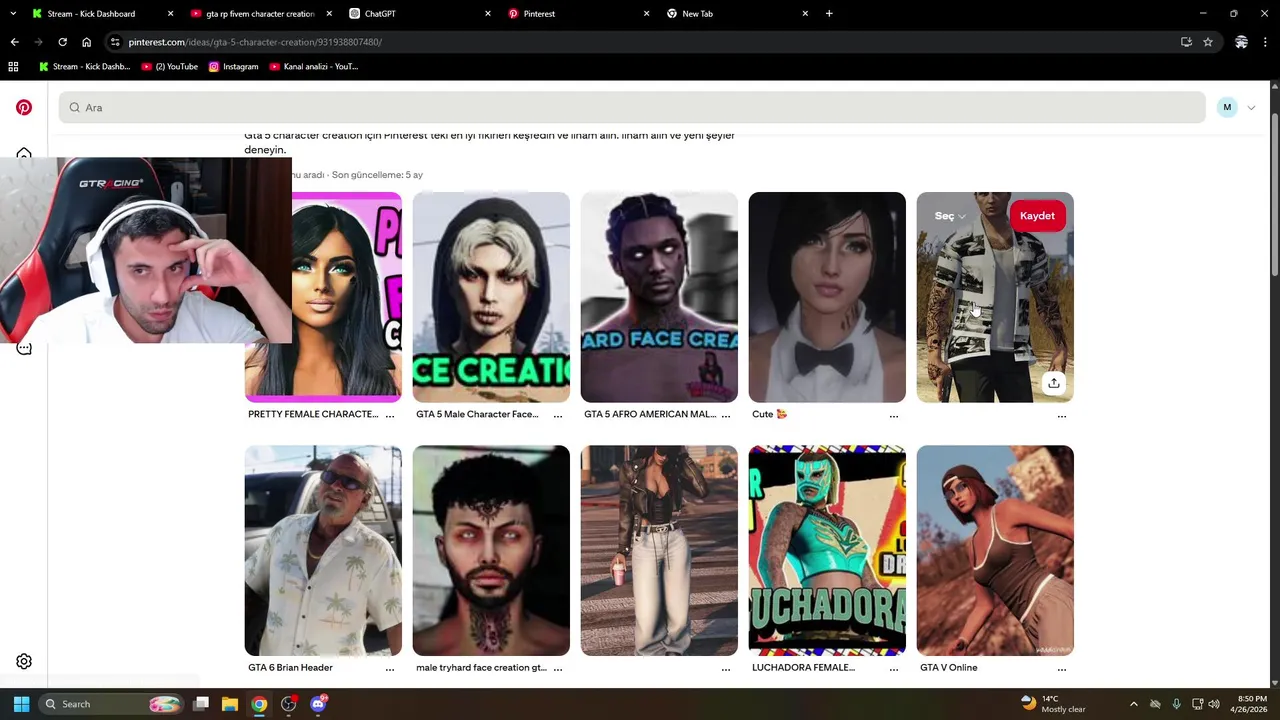Open the tab search dropdown arrow
Image resolution: width=1280 pixels, height=720 pixels.
pos(13,14)
